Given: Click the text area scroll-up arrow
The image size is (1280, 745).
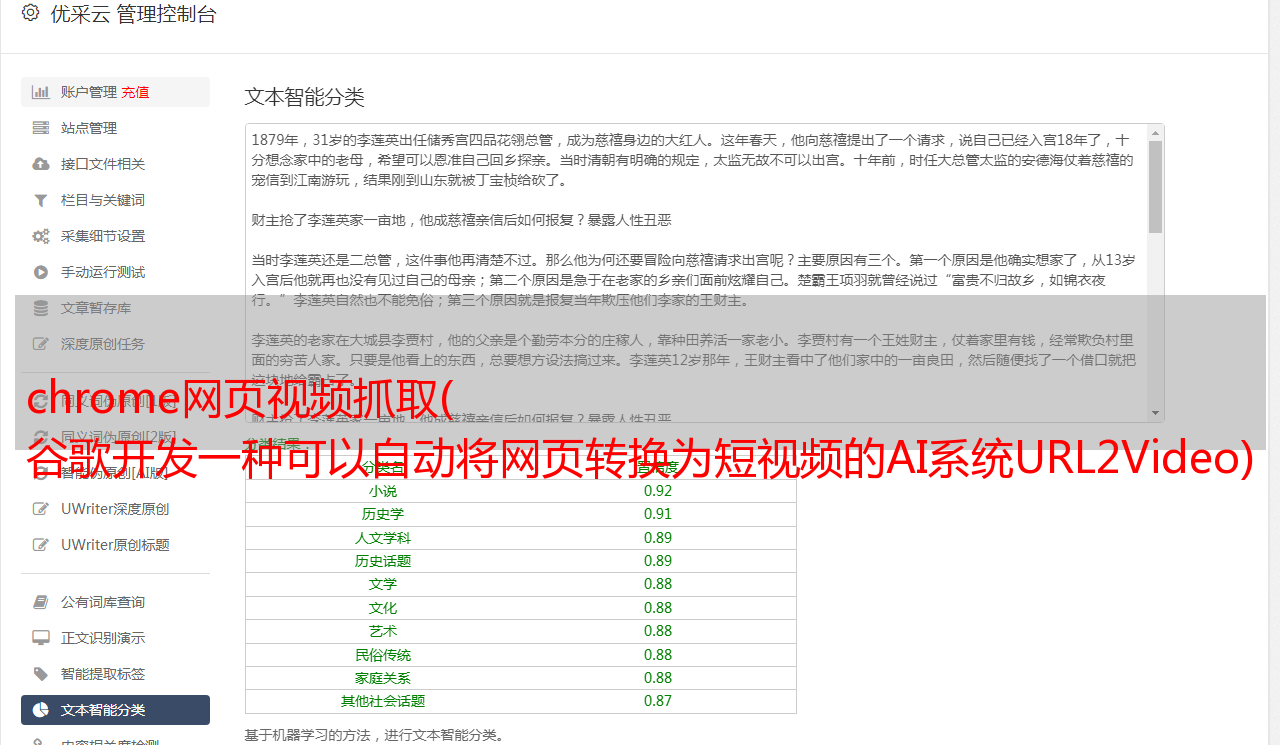Looking at the screenshot, I should point(1155,132).
